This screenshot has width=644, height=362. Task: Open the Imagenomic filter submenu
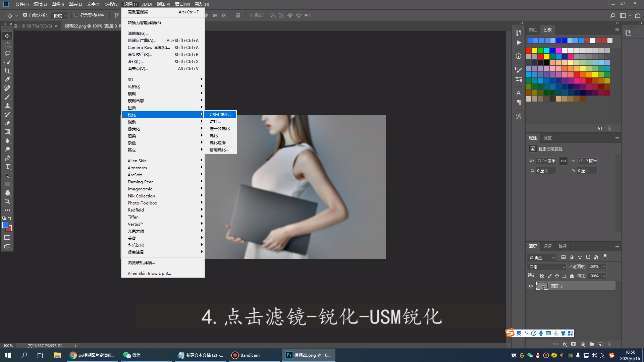click(163, 189)
